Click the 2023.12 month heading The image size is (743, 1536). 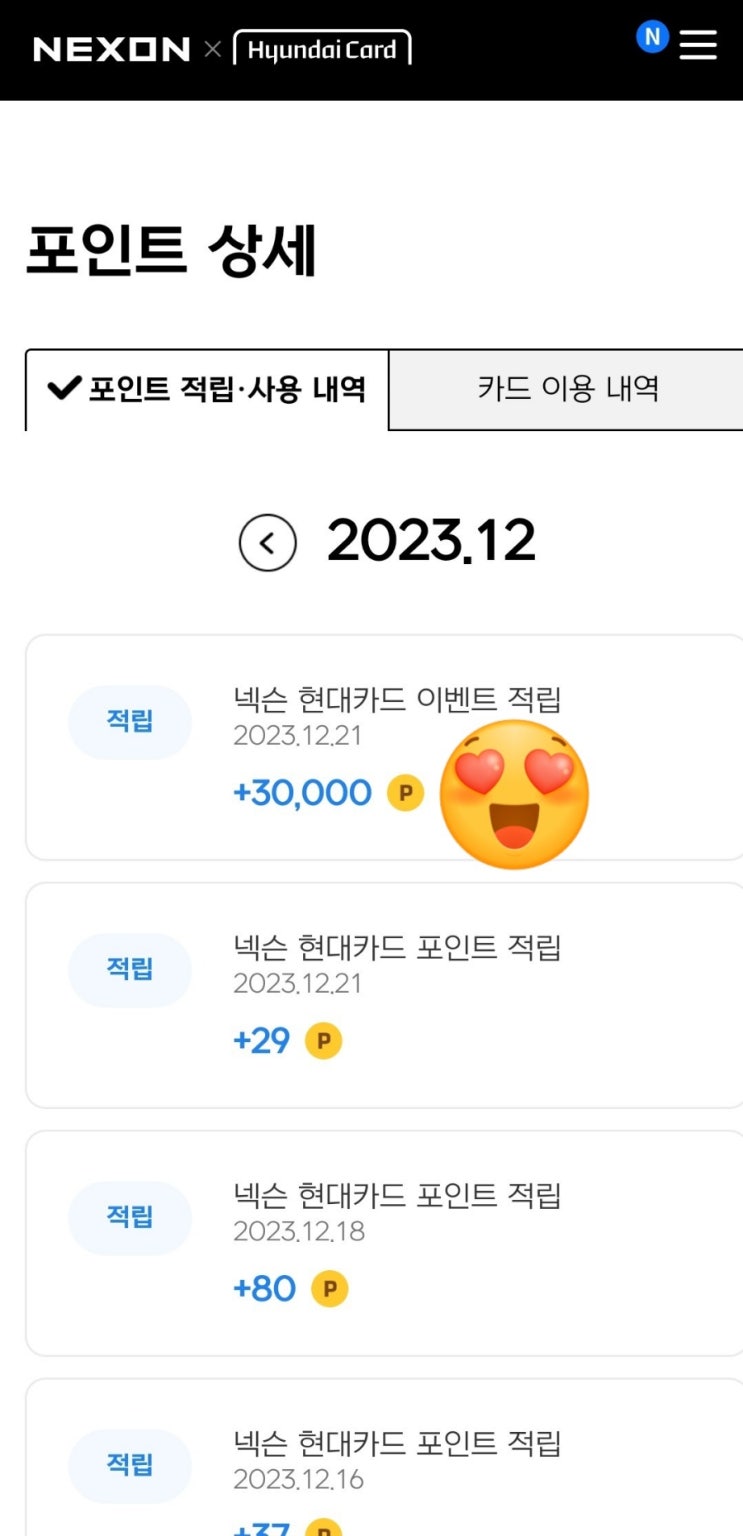431,543
